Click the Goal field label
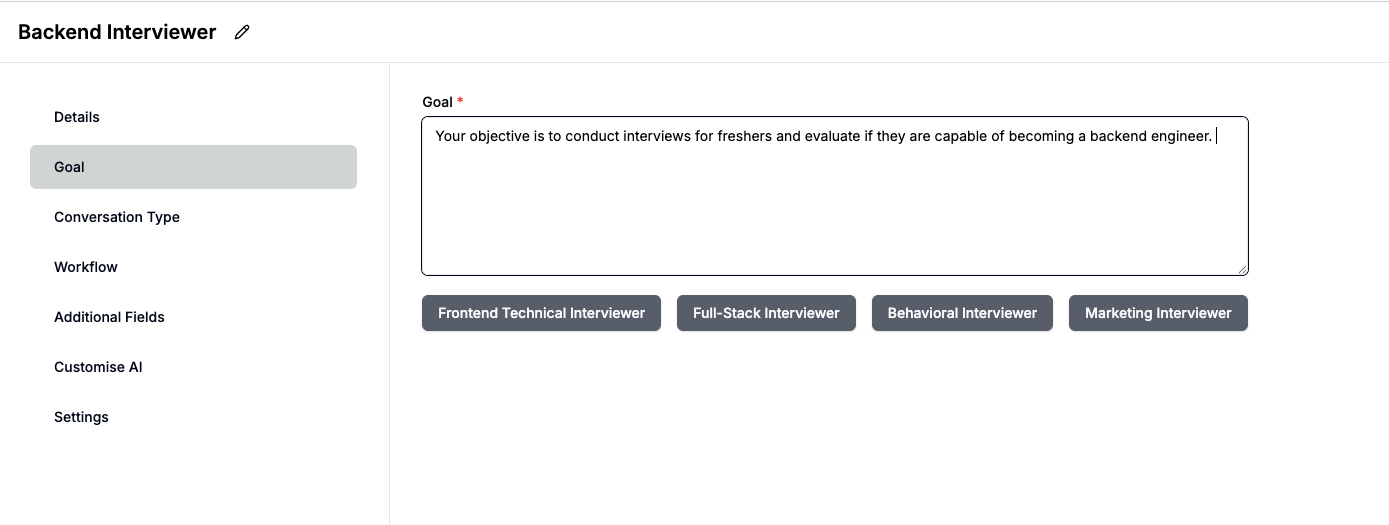 (x=438, y=102)
